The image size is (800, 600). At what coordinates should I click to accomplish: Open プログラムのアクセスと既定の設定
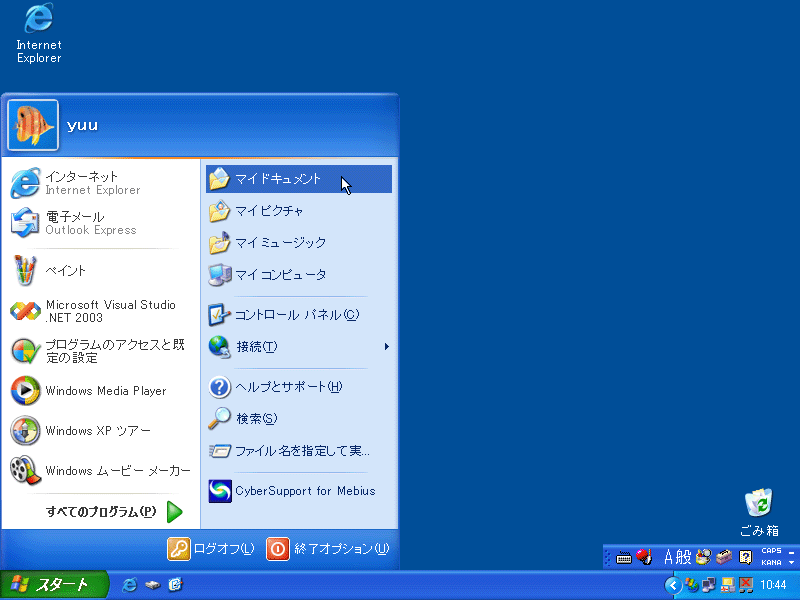click(100, 351)
